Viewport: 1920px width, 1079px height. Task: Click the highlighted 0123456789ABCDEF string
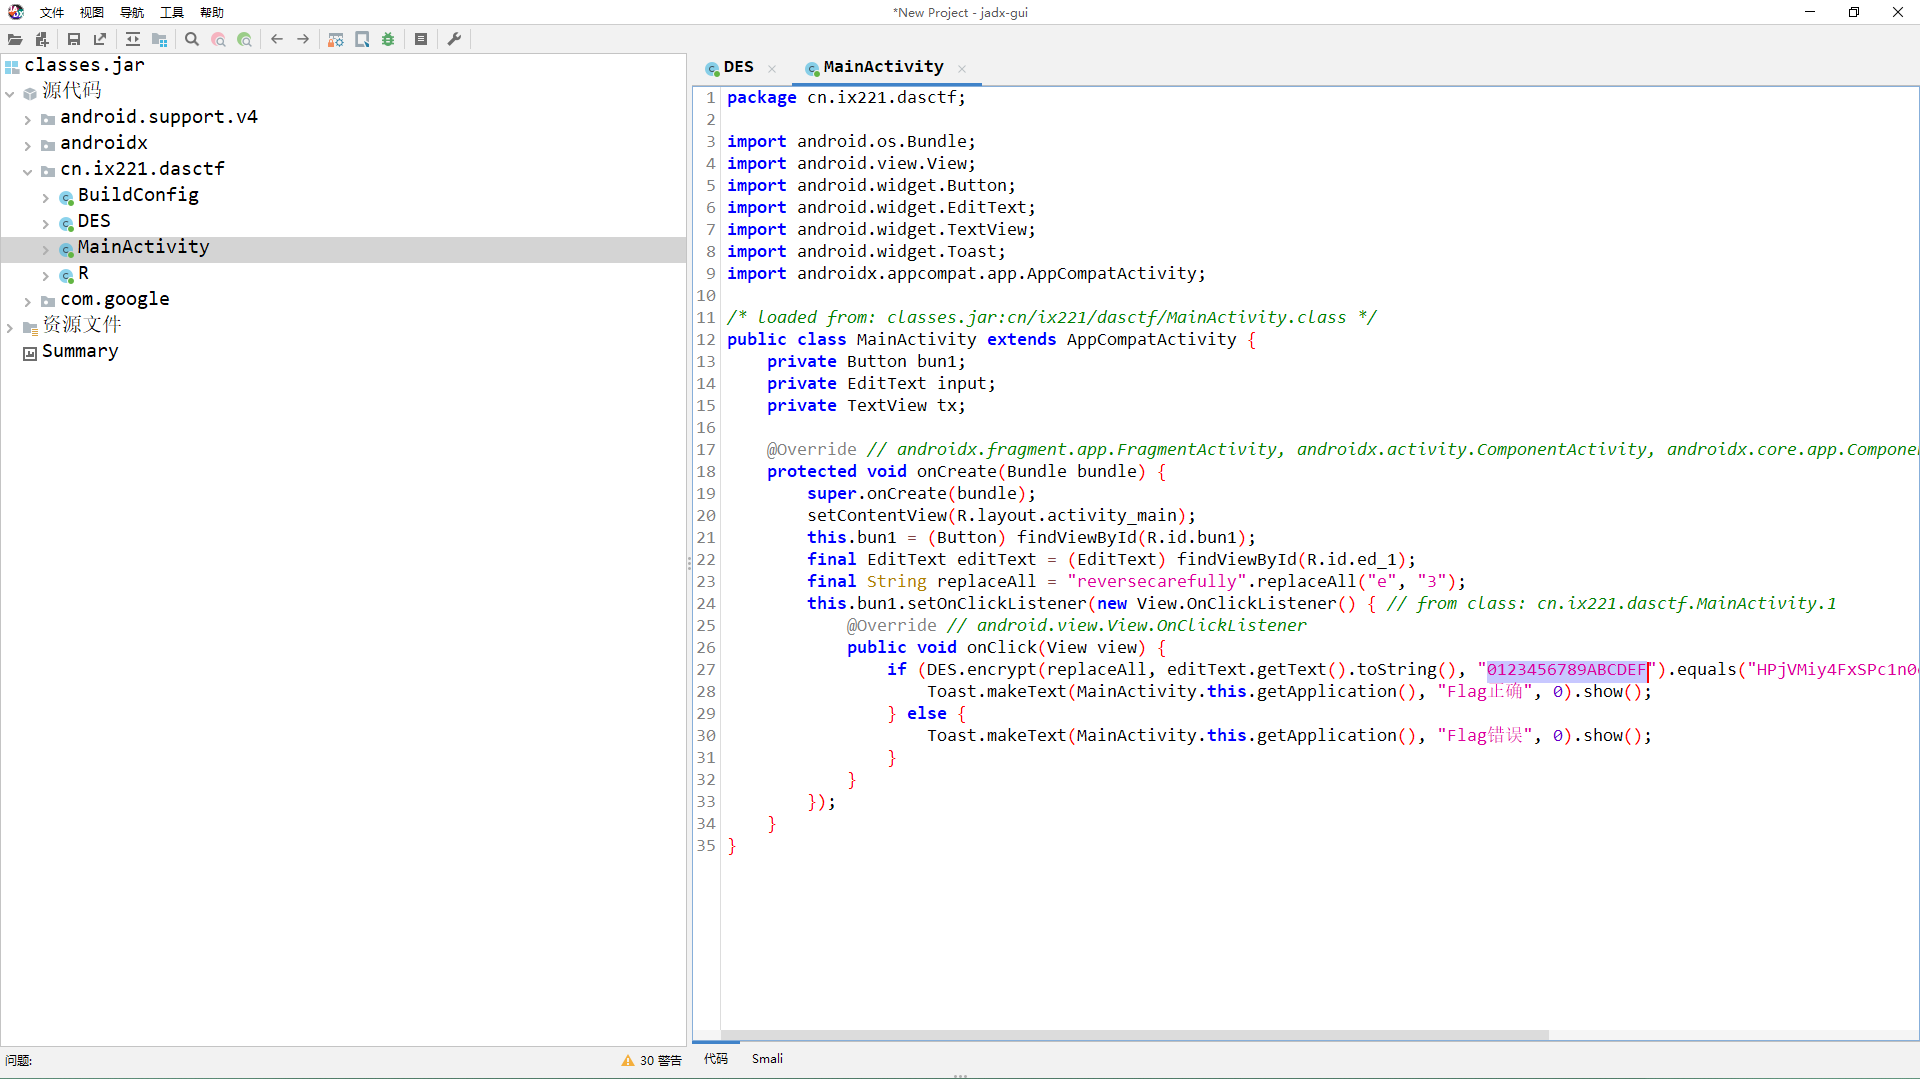1566,670
